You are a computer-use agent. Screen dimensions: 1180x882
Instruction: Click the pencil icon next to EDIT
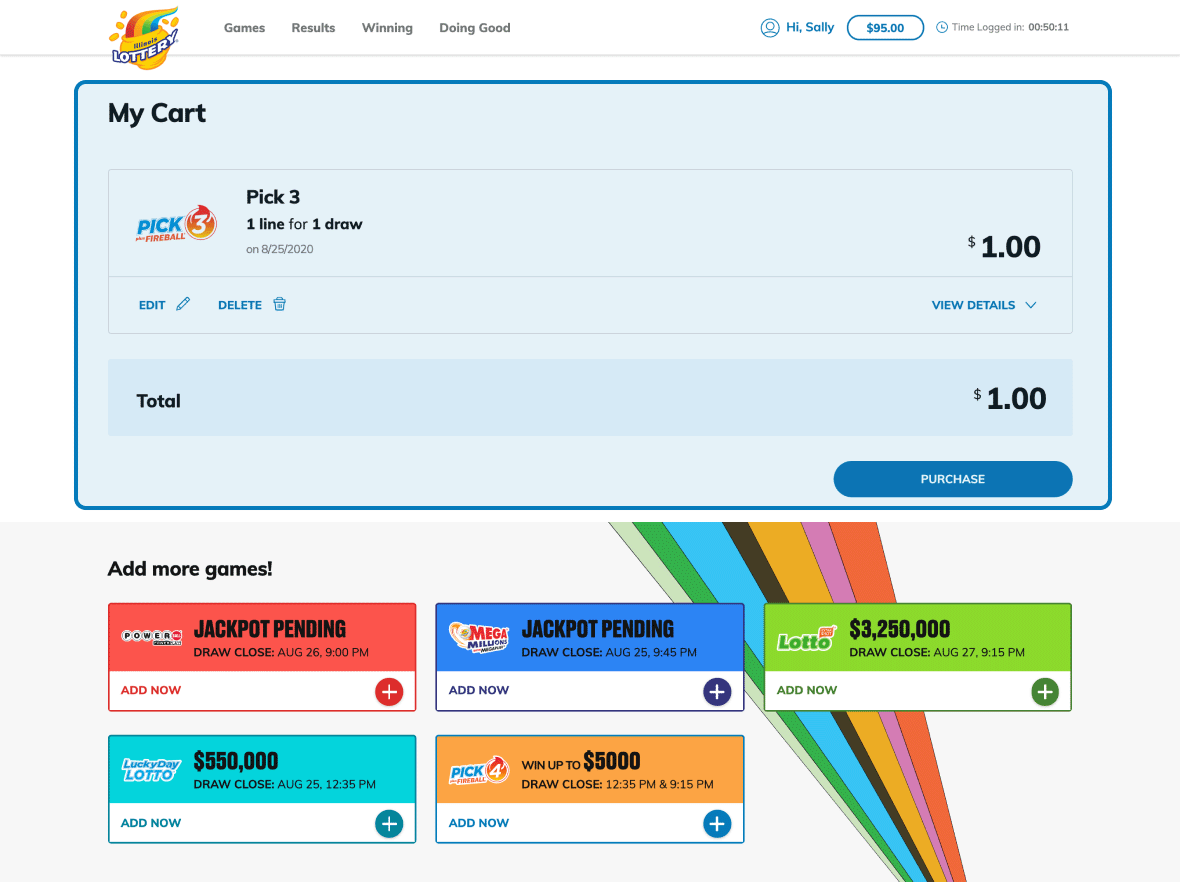183,304
